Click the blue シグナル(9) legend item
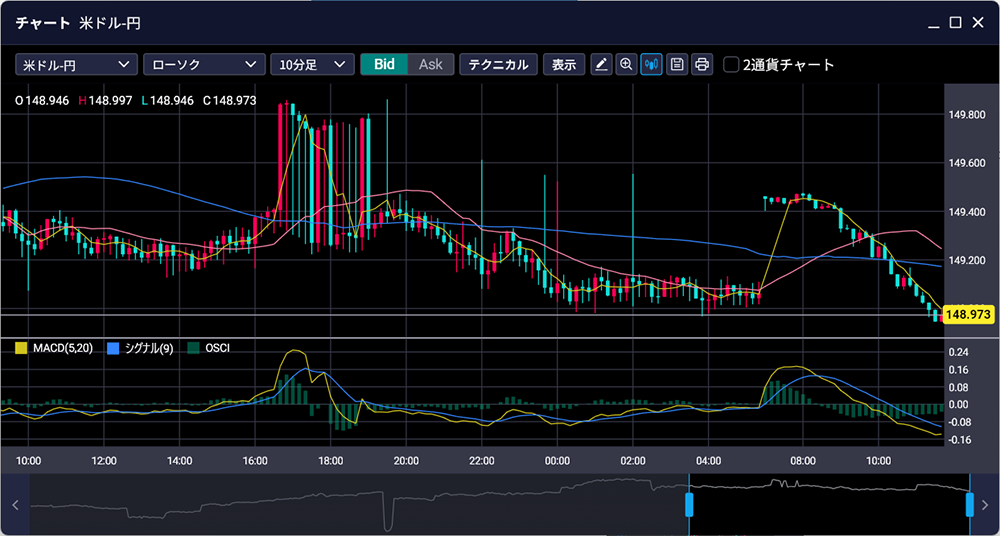This screenshot has height=536, width=1000. click(140, 348)
